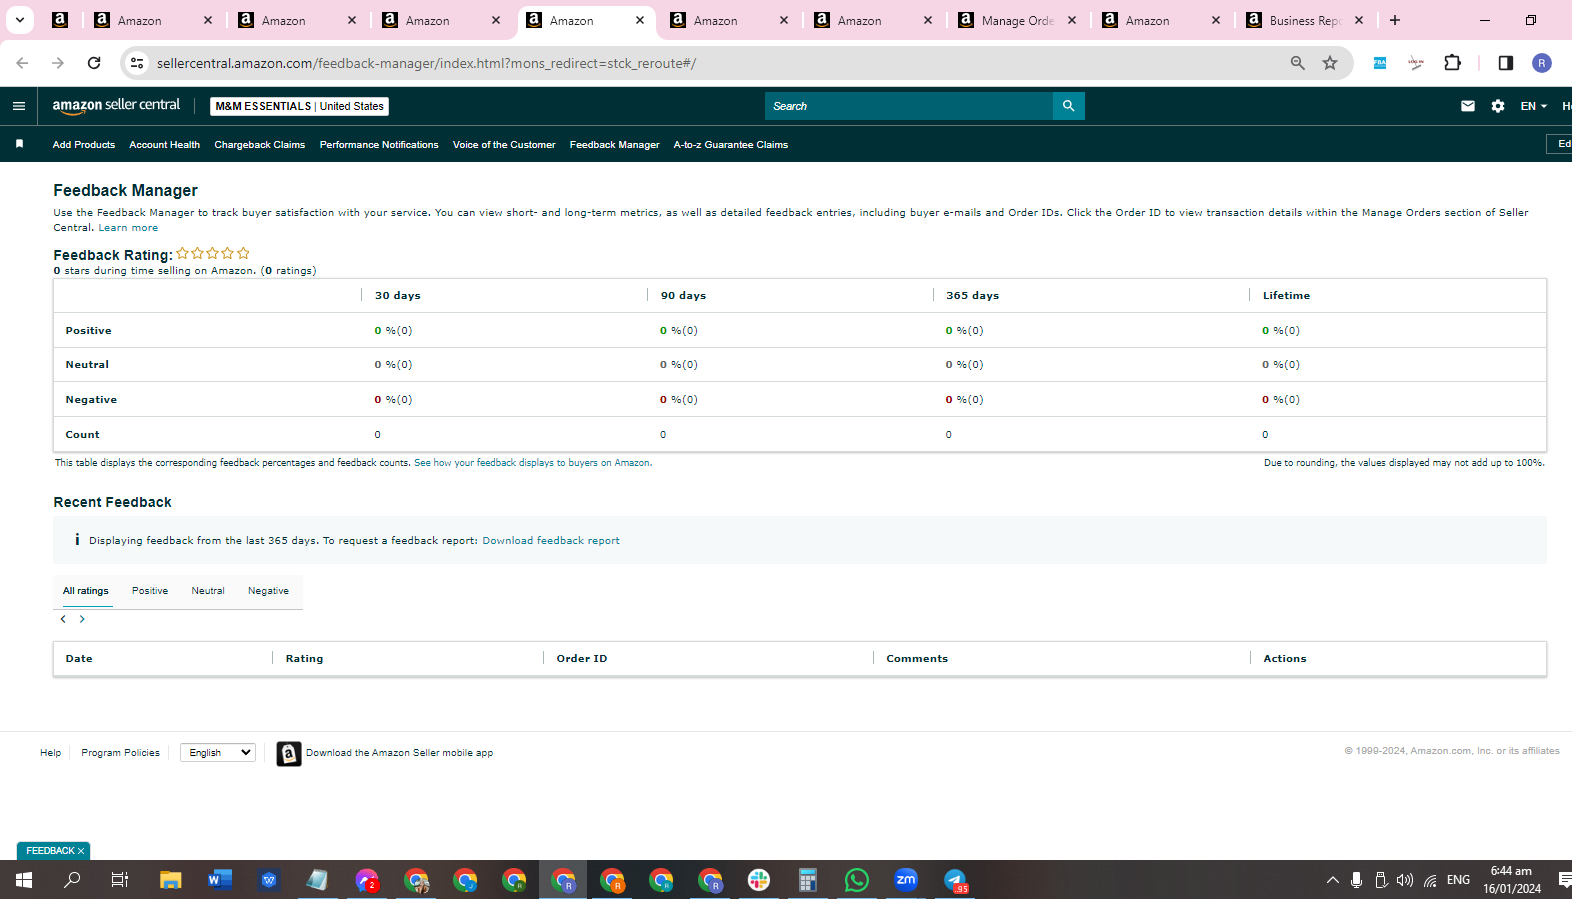Open the English language select in footer
This screenshot has height=899, width=1572.
[218, 753]
